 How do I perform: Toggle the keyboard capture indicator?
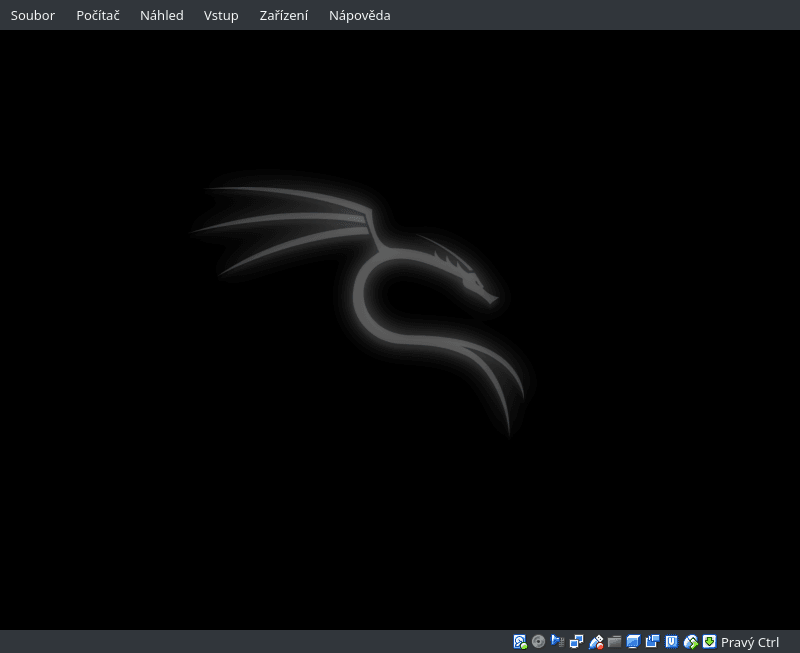[707, 641]
